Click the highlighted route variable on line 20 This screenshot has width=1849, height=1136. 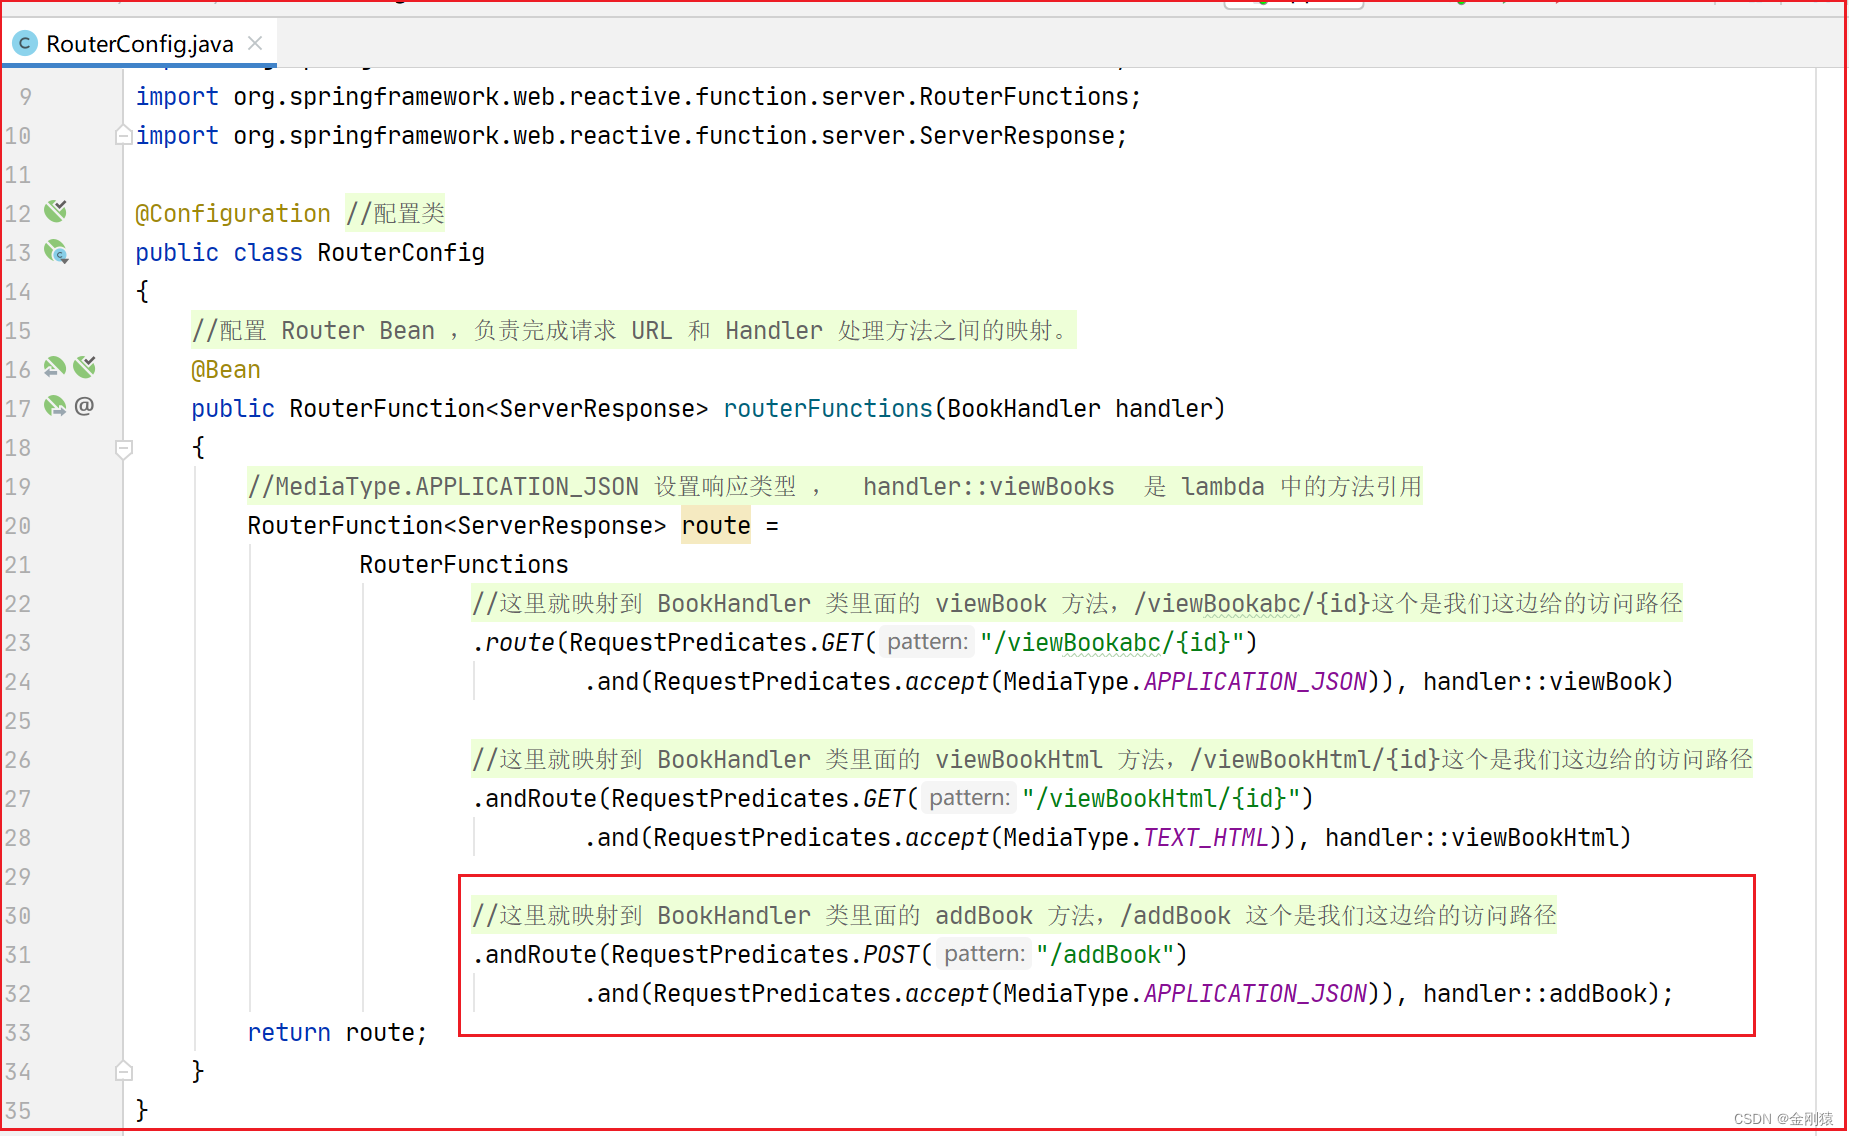716,526
